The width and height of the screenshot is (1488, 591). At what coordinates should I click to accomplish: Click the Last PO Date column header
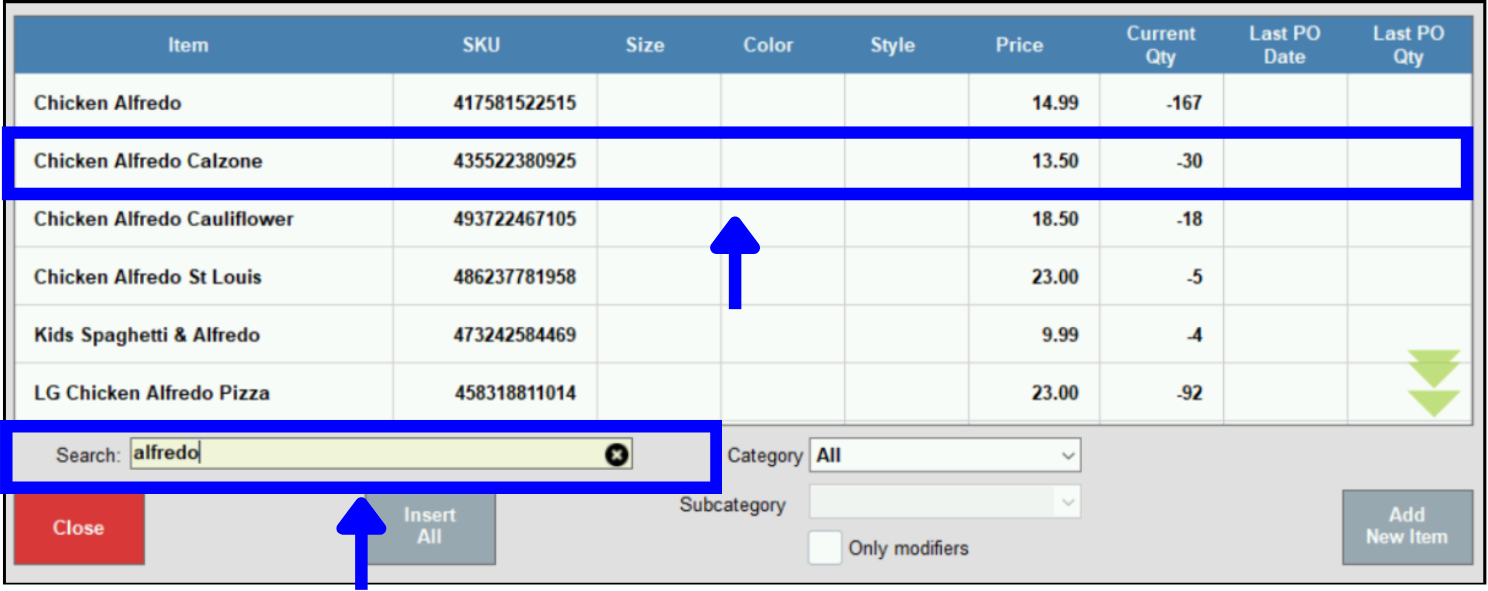1284,45
